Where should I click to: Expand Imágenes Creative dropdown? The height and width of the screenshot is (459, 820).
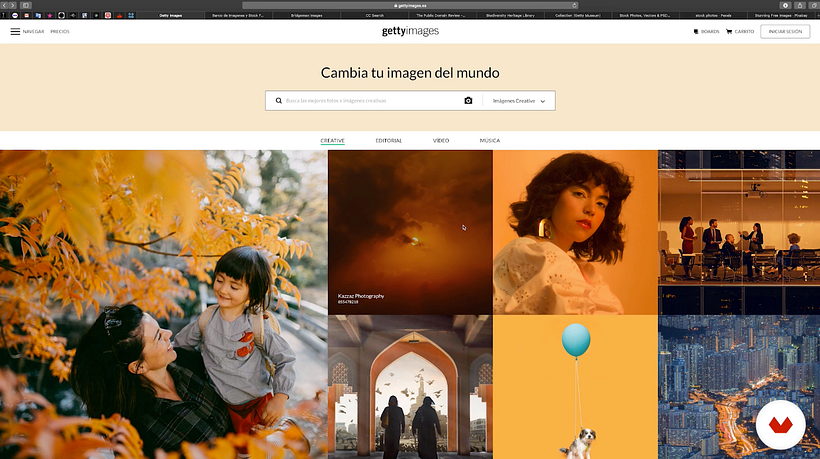[518, 101]
